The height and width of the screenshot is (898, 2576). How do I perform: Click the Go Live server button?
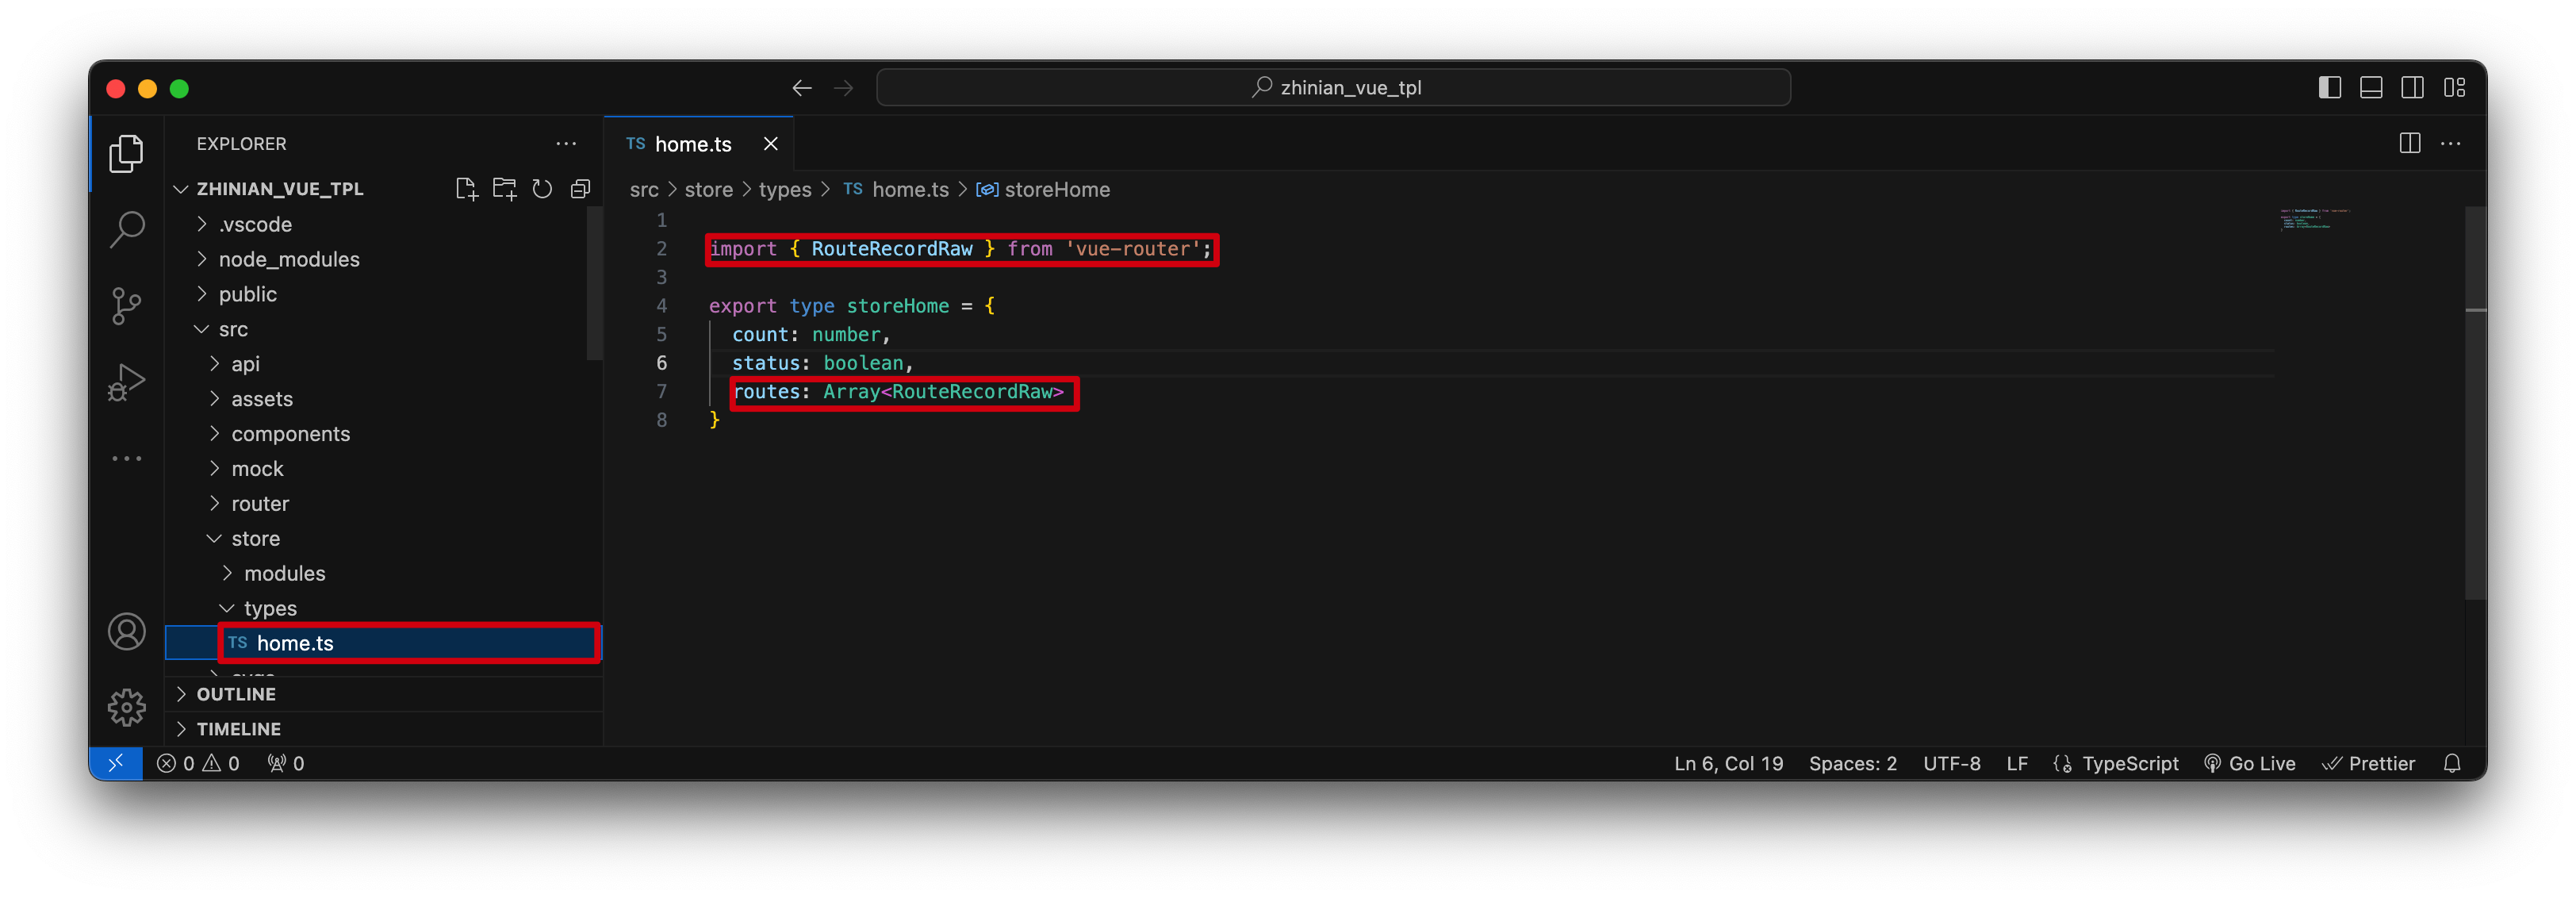[2250, 763]
